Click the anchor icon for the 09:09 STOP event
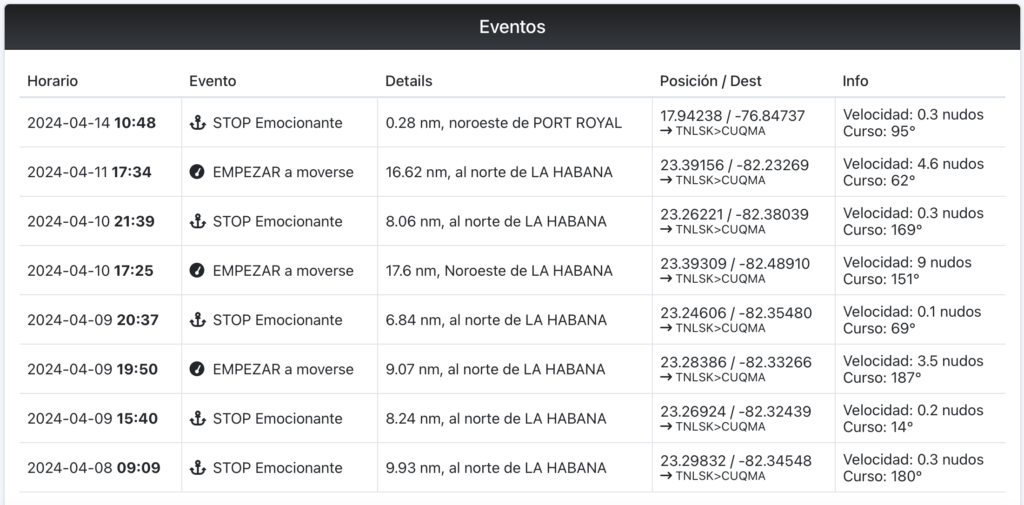This screenshot has width=1024, height=505. click(x=197, y=467)
